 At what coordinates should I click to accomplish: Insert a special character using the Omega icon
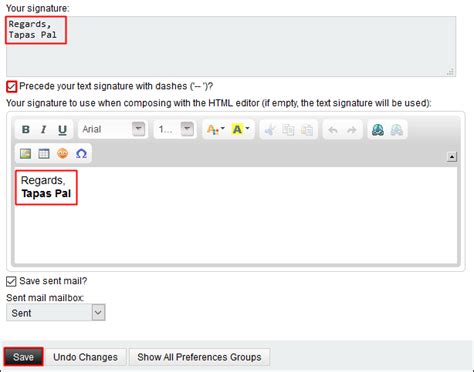[x=81, y=154]
